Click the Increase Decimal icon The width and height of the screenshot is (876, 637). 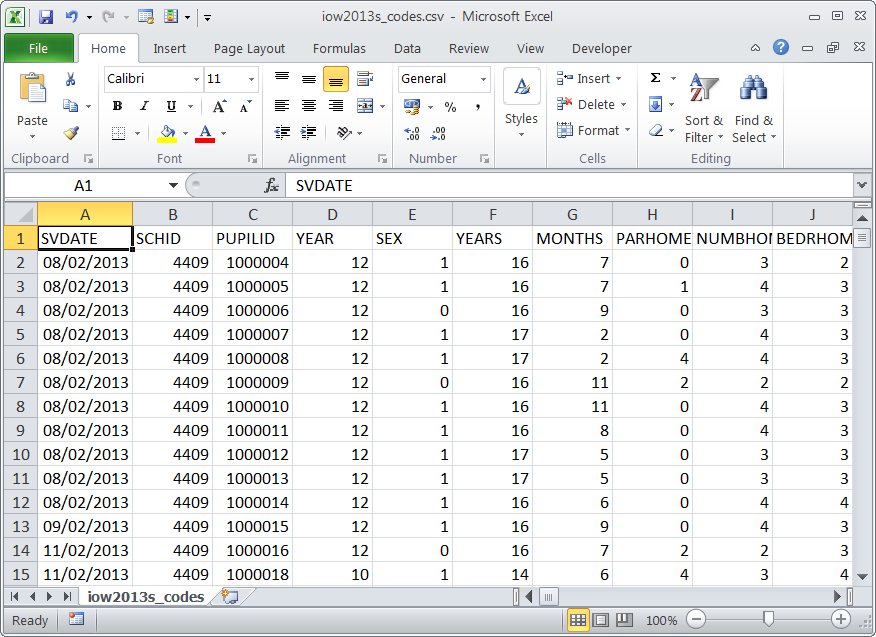click(x=410, y=131)
